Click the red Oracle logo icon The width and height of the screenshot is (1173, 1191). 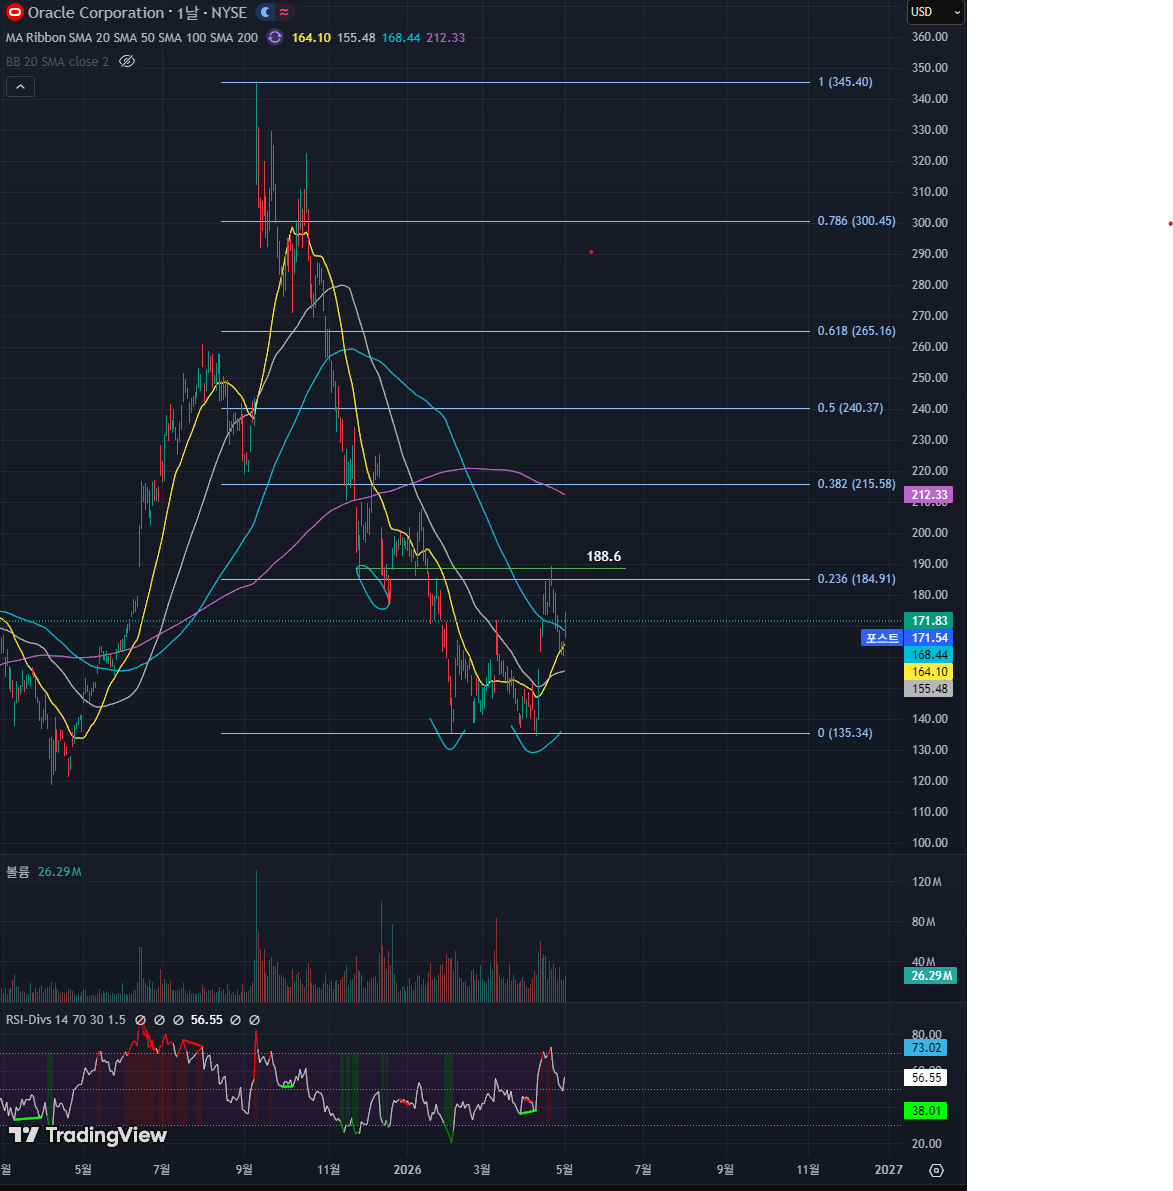coord(14,12)
